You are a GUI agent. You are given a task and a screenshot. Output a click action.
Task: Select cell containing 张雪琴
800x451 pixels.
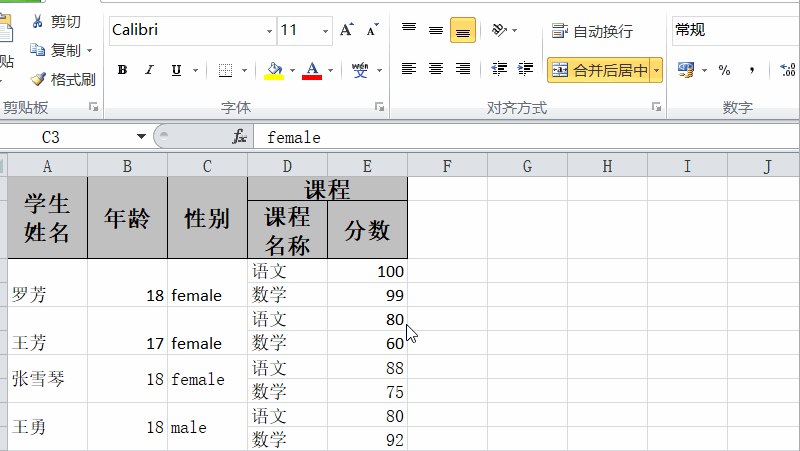click(x=47, y=379)
